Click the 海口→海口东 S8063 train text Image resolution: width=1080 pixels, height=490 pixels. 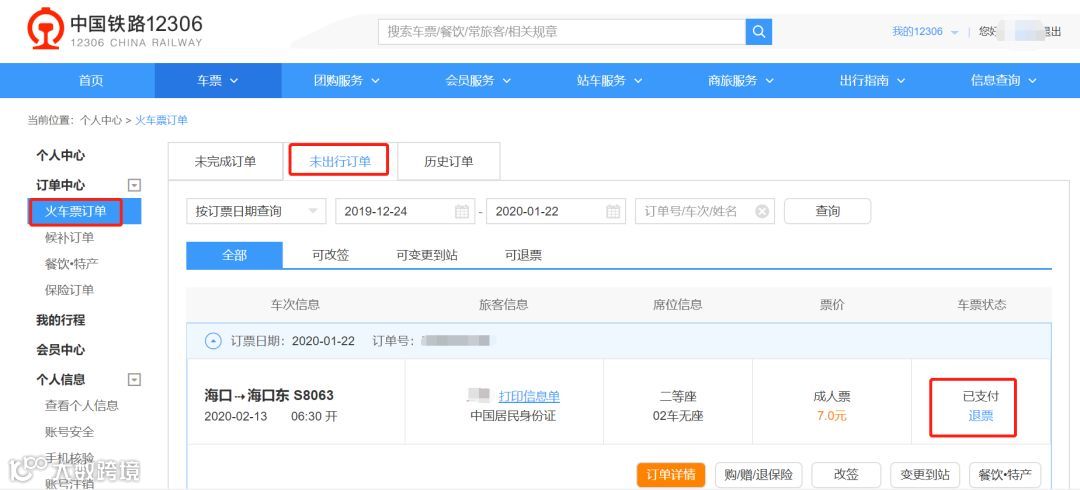pyautogui.click(x=269, y=396)
